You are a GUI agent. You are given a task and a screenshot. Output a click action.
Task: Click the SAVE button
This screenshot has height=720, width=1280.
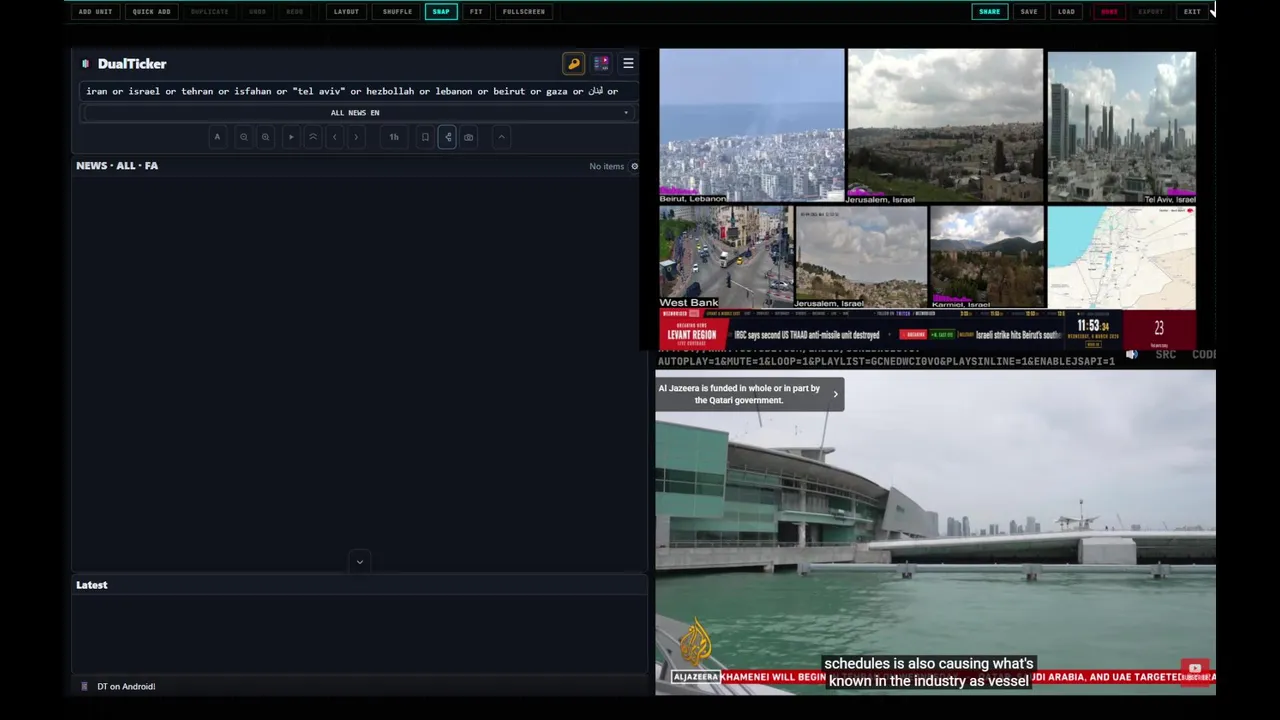(x=1029, y=12)
